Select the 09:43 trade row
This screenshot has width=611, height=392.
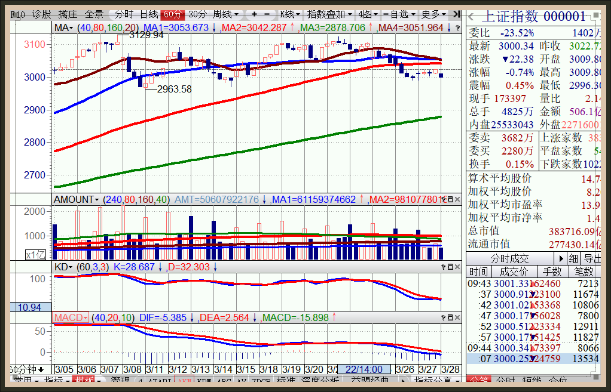coord(533,283)
